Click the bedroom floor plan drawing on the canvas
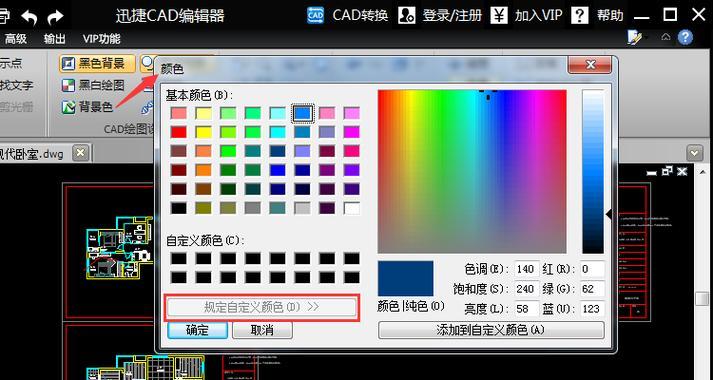Screen dimensions: 713x380 119,247
